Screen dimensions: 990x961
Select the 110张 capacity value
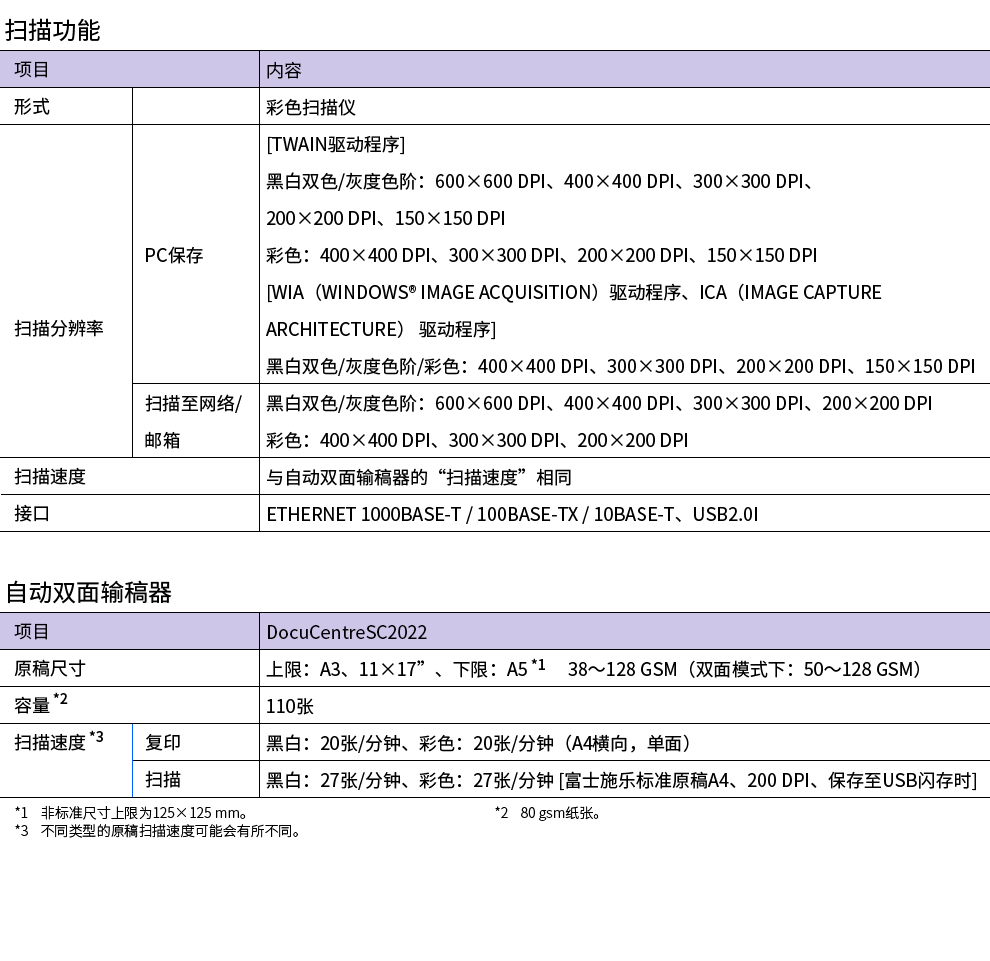click(290, 706)
